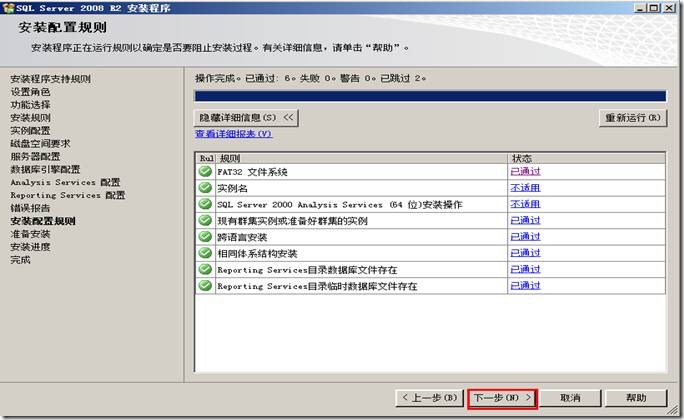Open 帮助 help button
The width and height of the screenshot is (684, 420).
click(x=636, y=398)
